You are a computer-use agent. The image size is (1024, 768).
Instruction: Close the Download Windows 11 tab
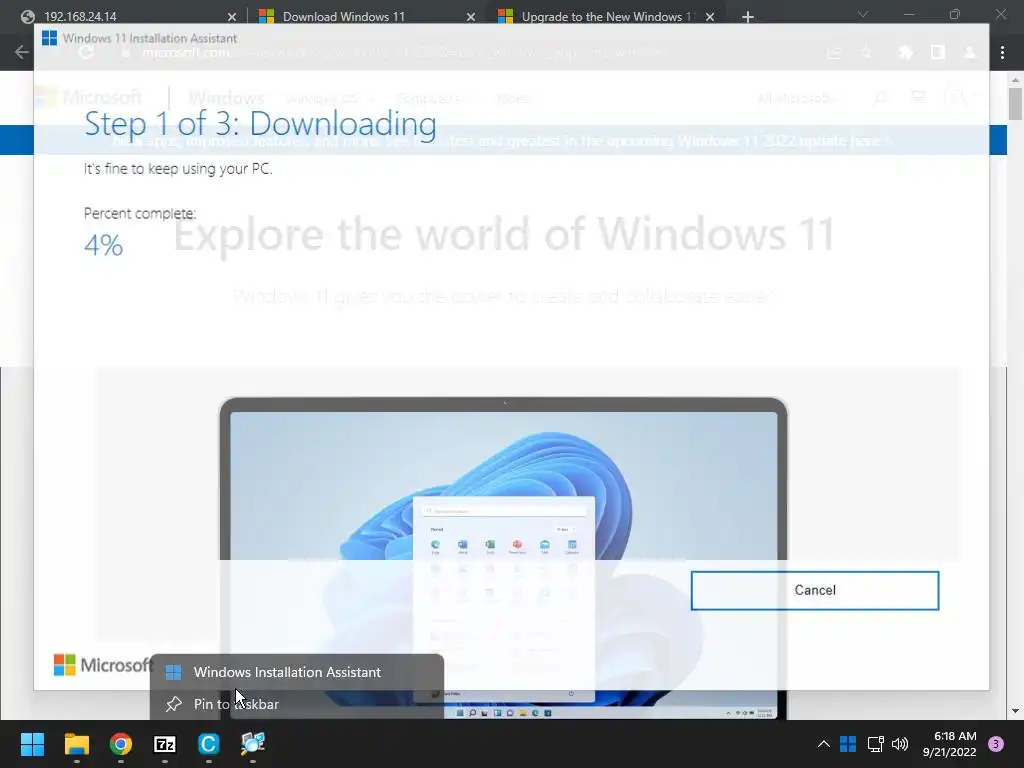[471, 17]
